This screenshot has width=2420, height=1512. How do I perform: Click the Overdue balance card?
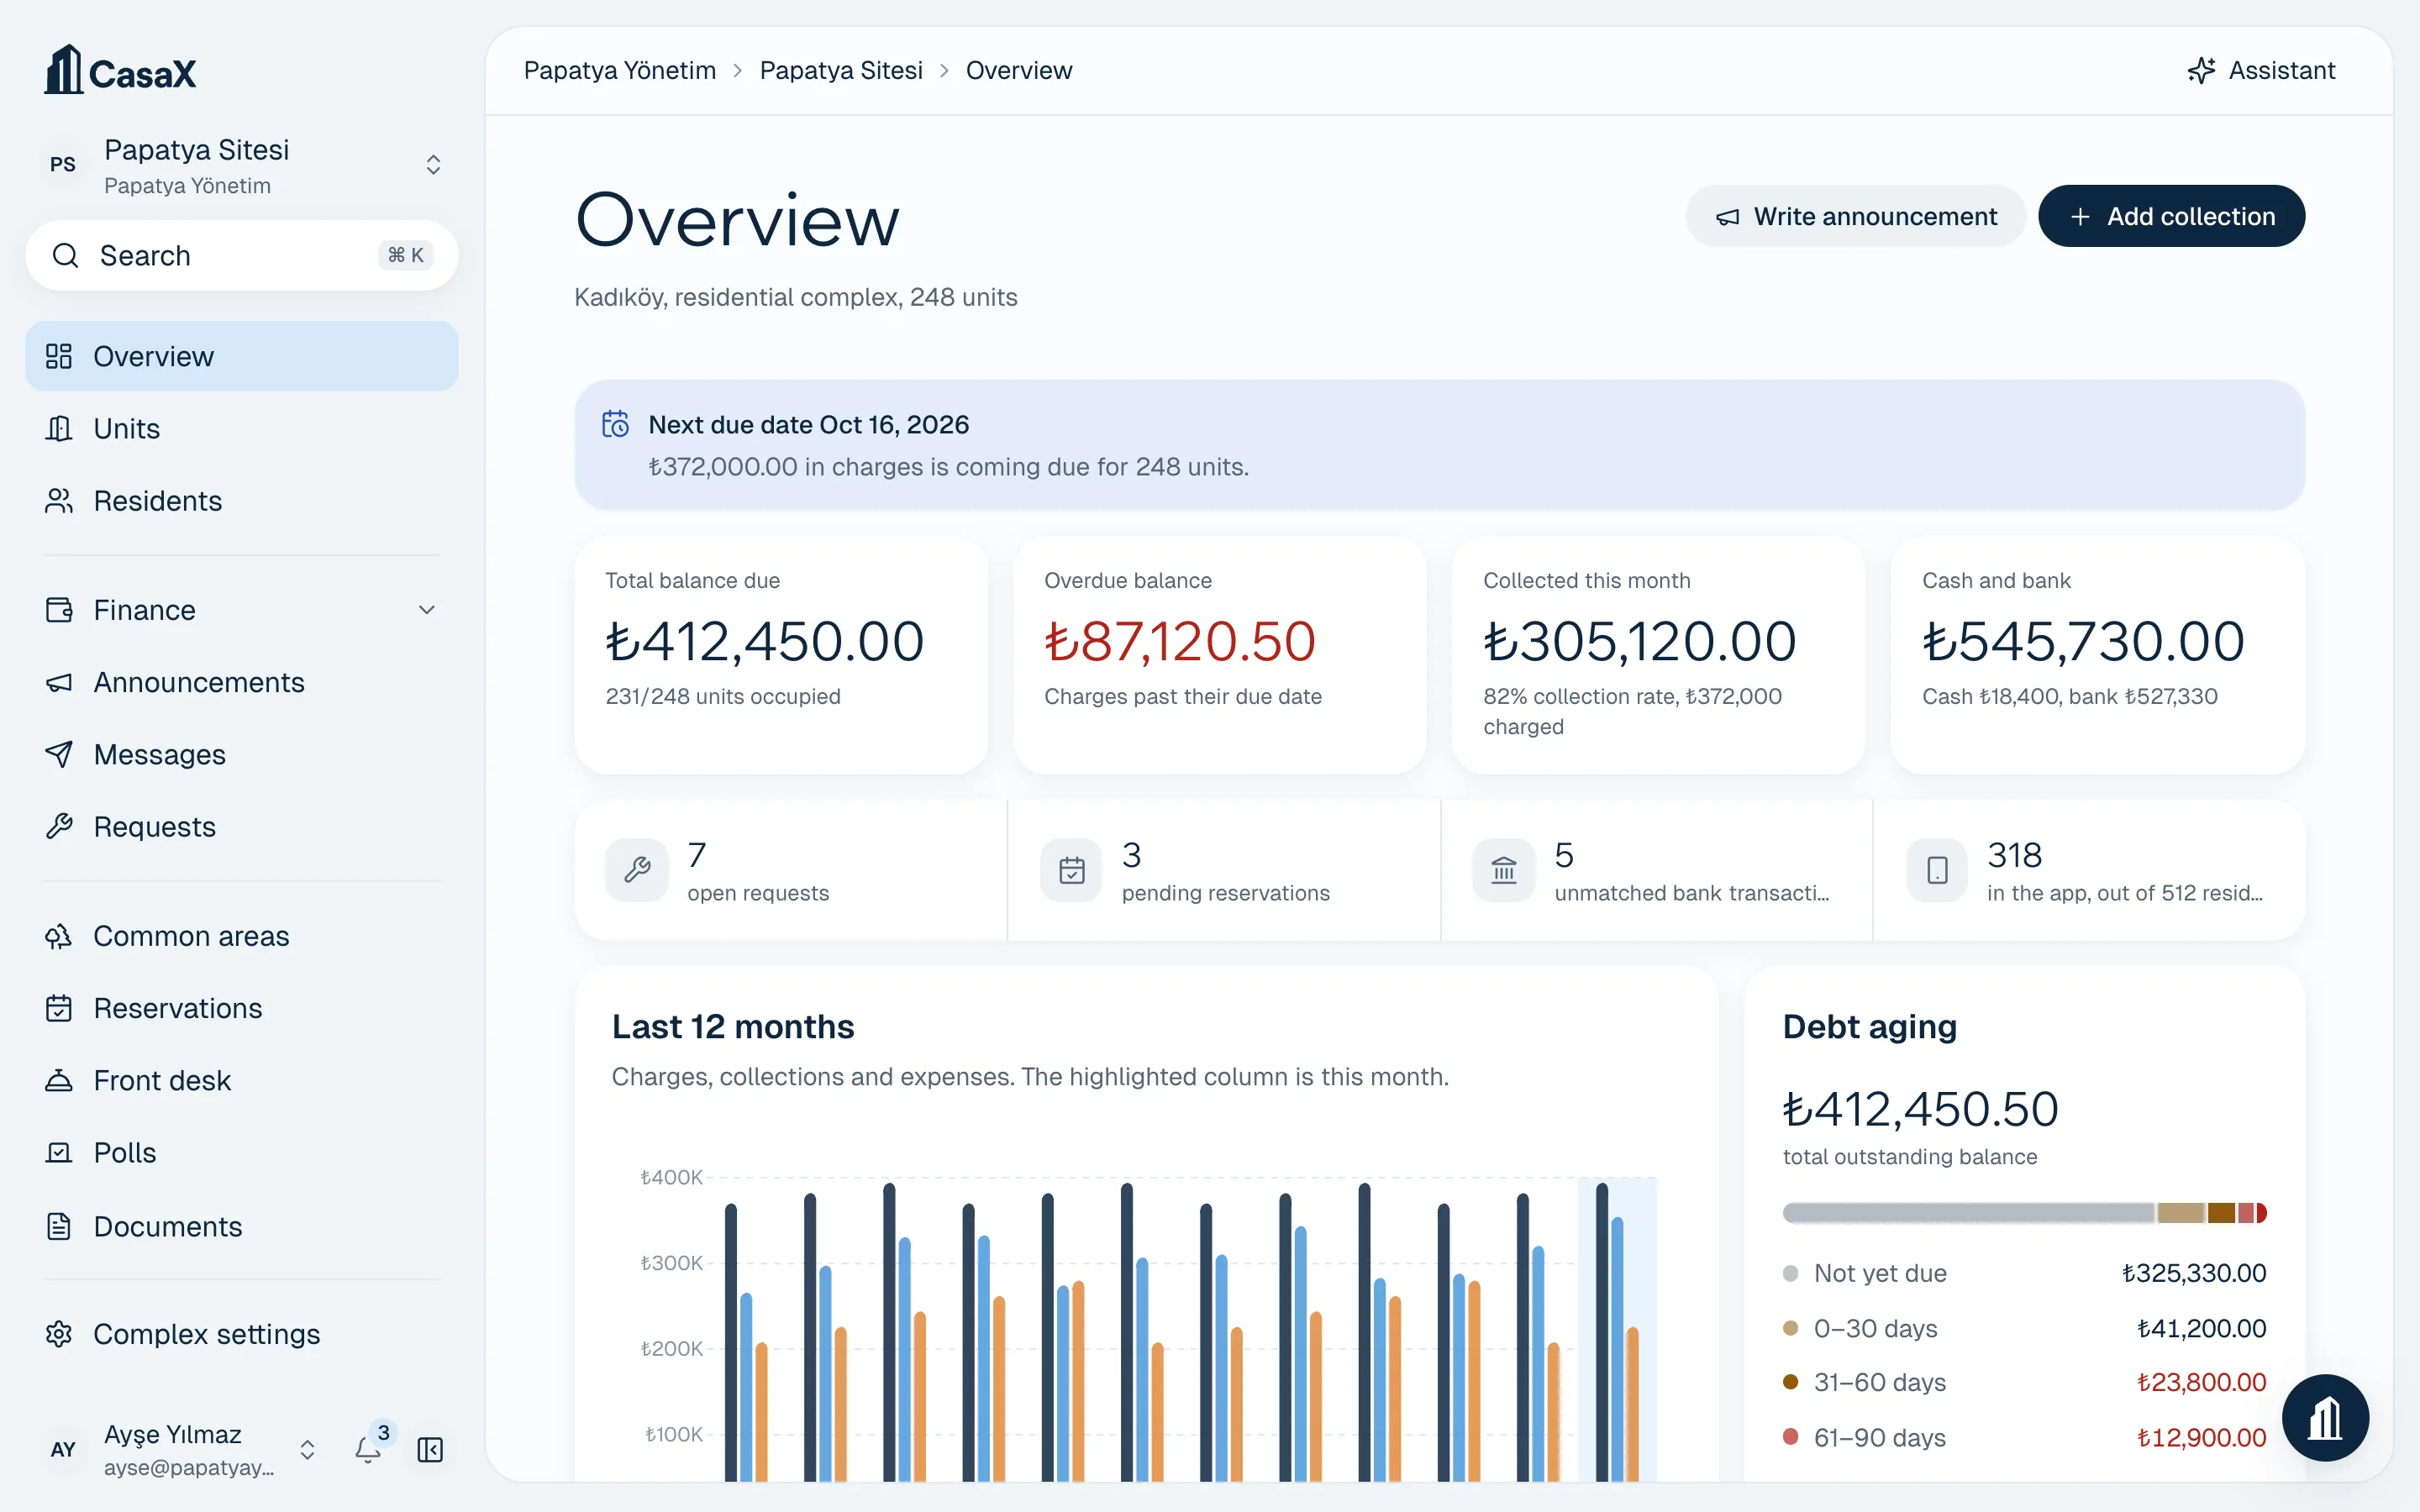(x=1220, y=655)
